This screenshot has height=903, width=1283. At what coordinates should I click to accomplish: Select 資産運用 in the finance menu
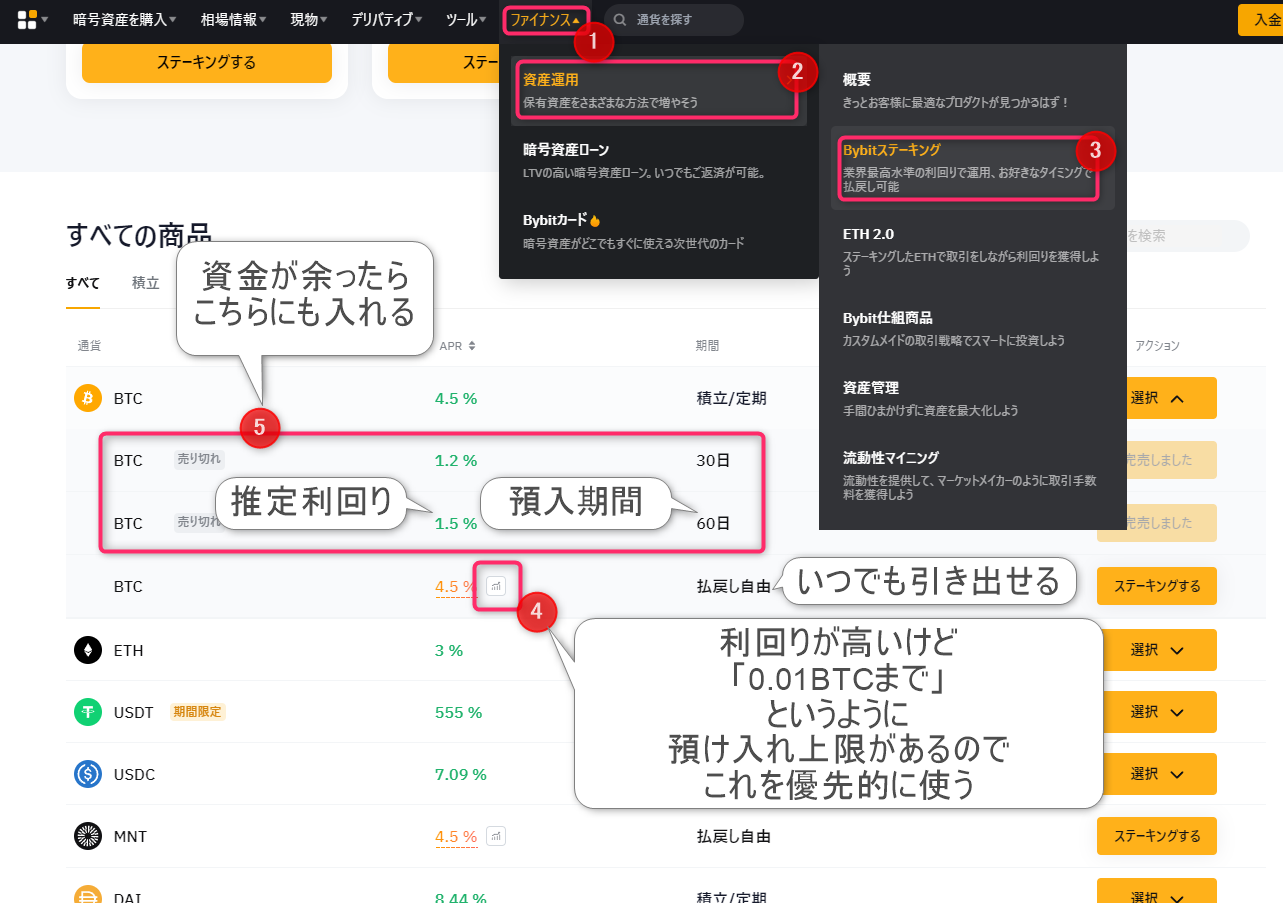click(659, 90)
